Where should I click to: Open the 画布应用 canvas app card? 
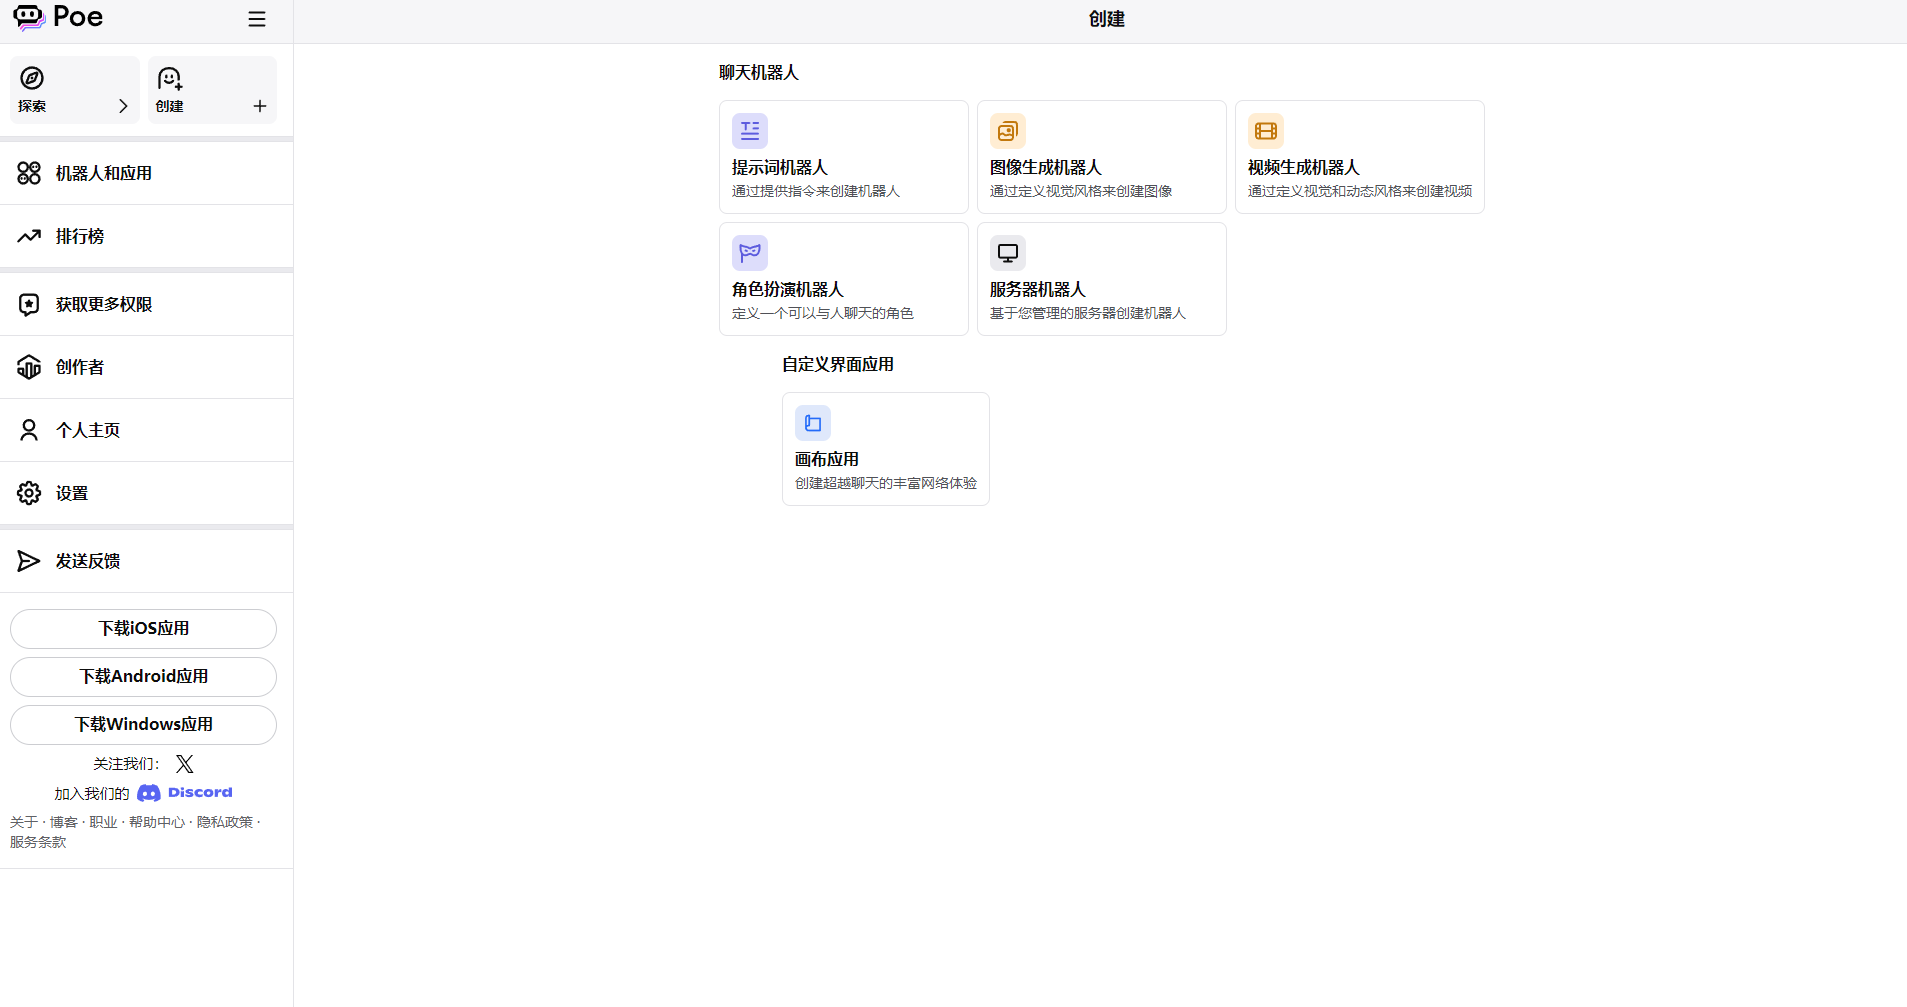tap(884, 448)
